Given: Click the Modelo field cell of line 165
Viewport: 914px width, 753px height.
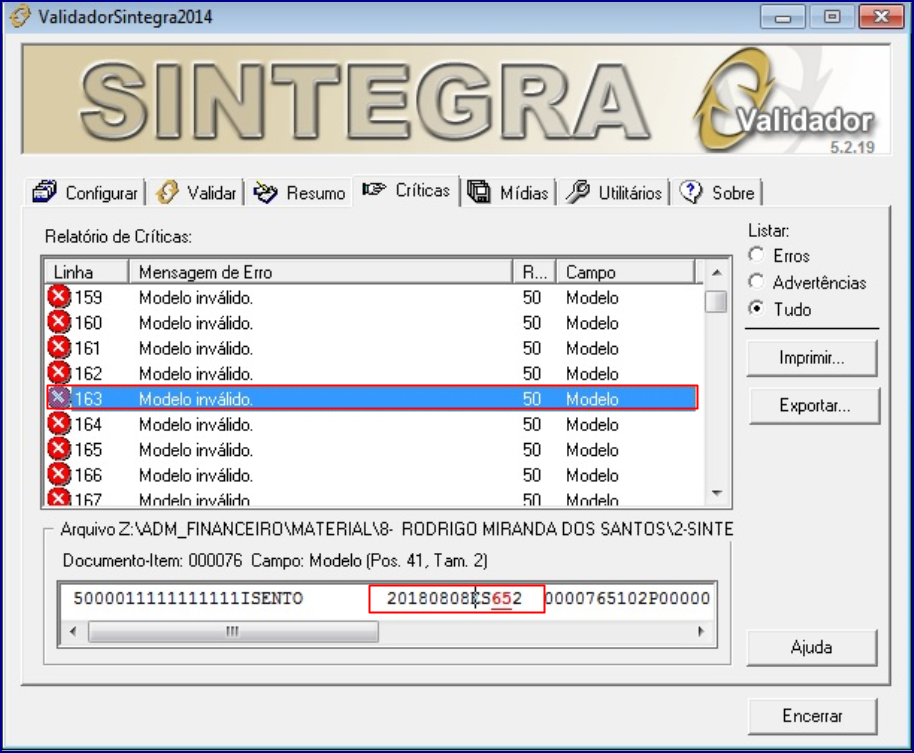Looking at the screenshot, I should pyautogui.click(x=592, y=450).
